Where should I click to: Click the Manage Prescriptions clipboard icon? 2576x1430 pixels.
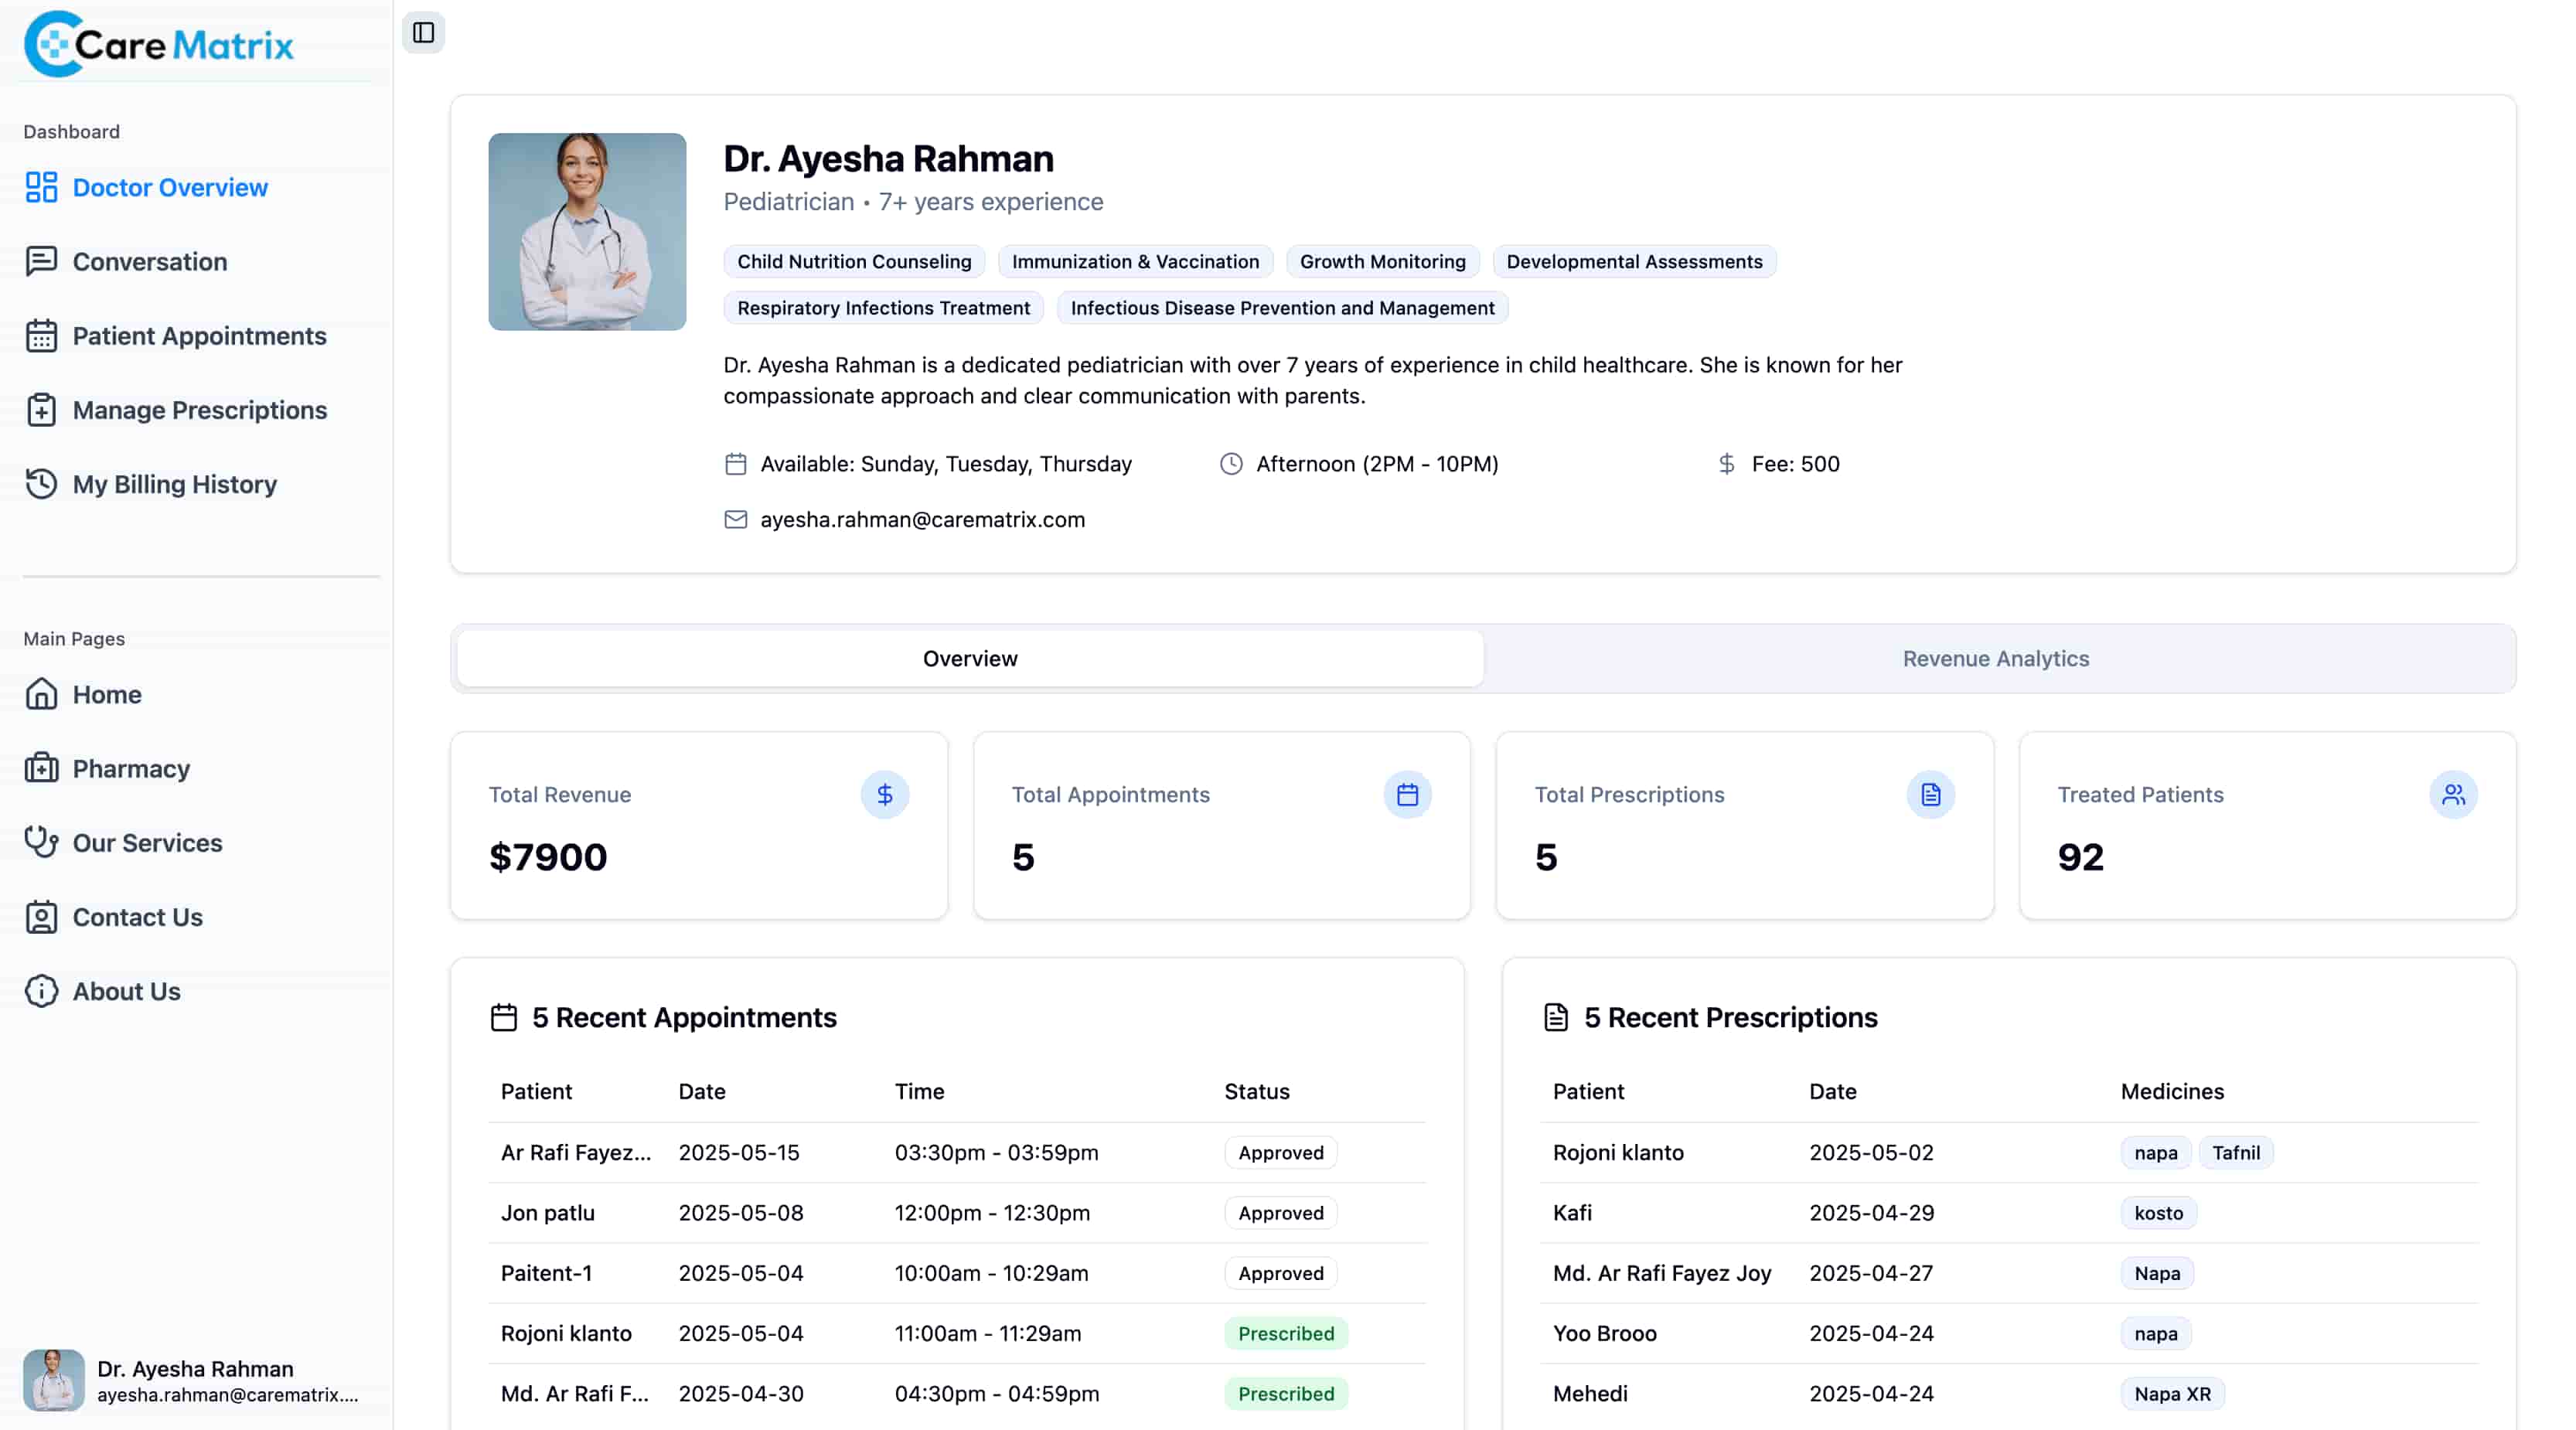click(41, 410)
